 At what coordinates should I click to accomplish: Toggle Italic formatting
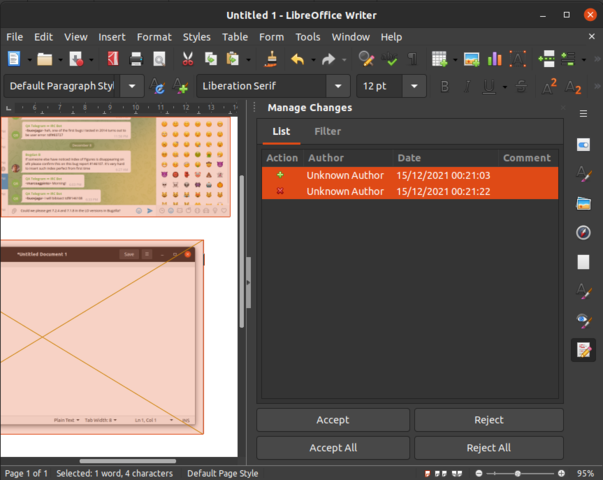(x=467, y=87)
